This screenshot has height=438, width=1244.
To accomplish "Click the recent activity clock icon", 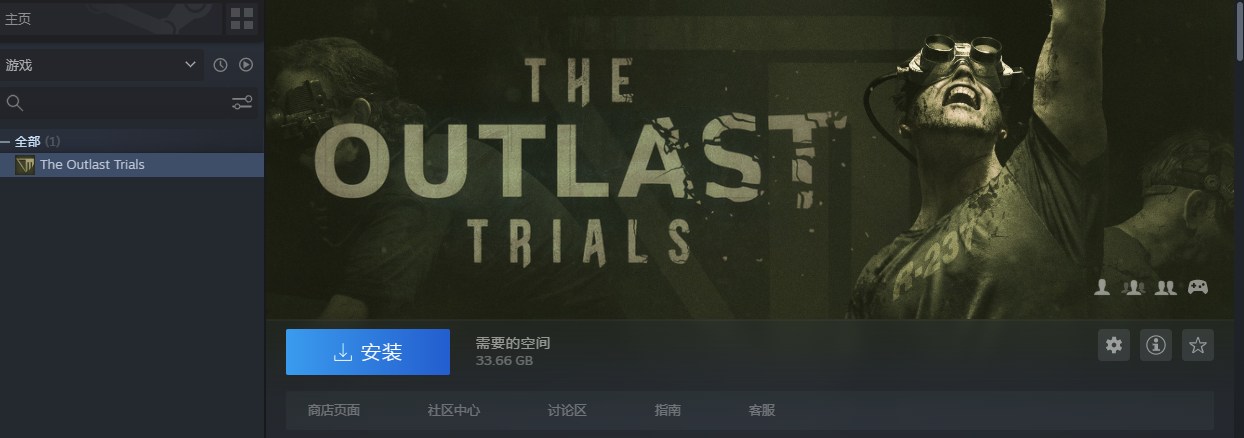I will click(221, 65).
